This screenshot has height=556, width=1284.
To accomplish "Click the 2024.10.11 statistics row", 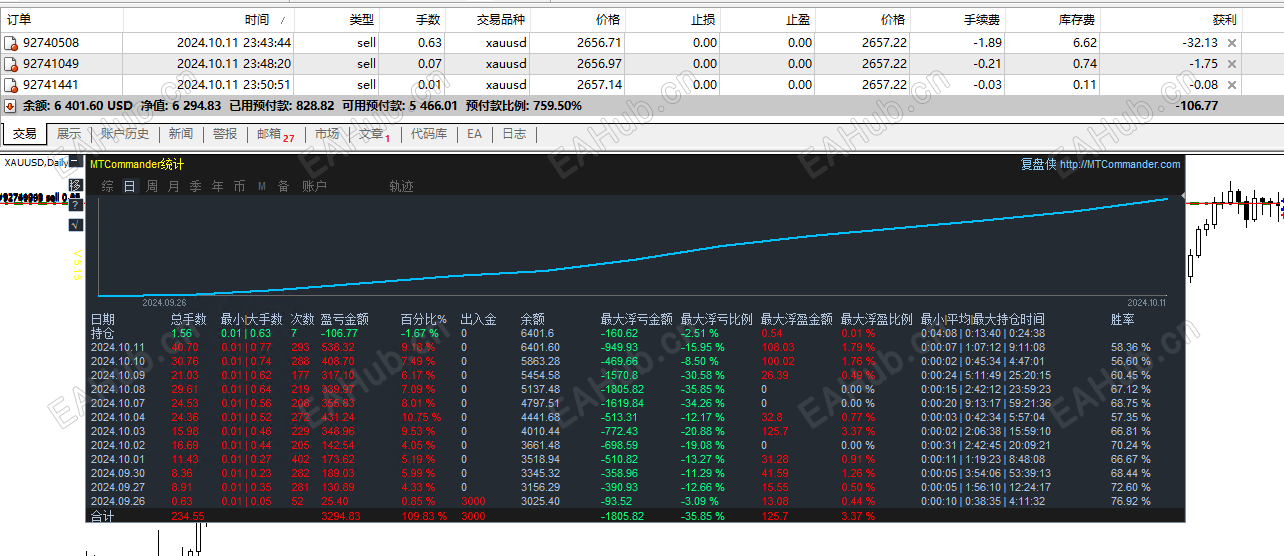I will click(635, 347).
